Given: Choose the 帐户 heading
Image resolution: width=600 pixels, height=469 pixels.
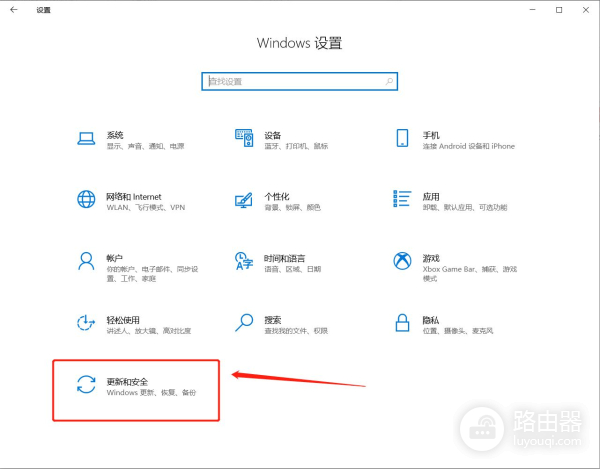Looking at the screenshot, I should [x=114, y=258].
